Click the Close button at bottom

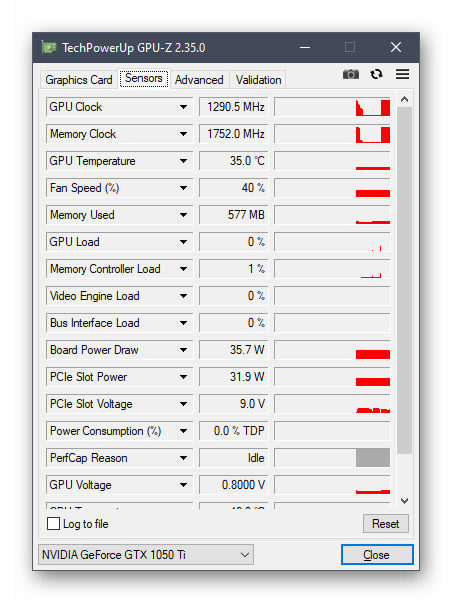pos(377,555)
